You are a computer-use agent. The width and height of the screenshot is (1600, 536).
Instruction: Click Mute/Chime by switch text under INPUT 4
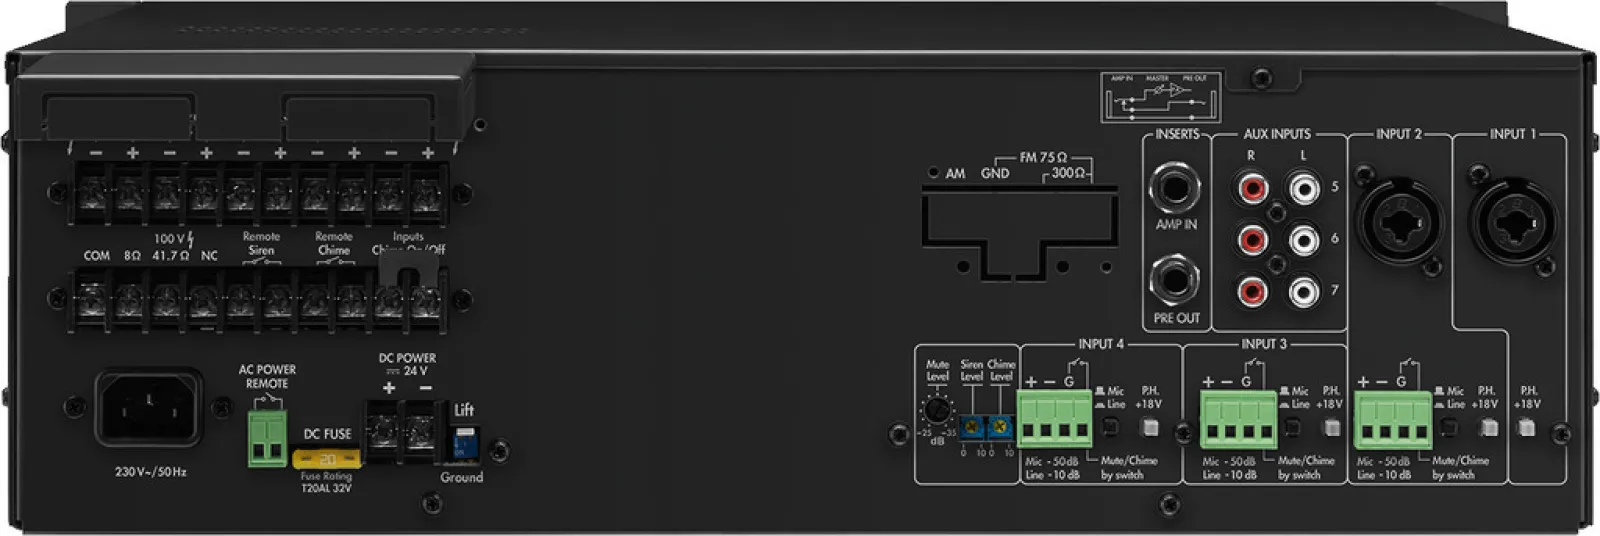tap(1128, 468)
